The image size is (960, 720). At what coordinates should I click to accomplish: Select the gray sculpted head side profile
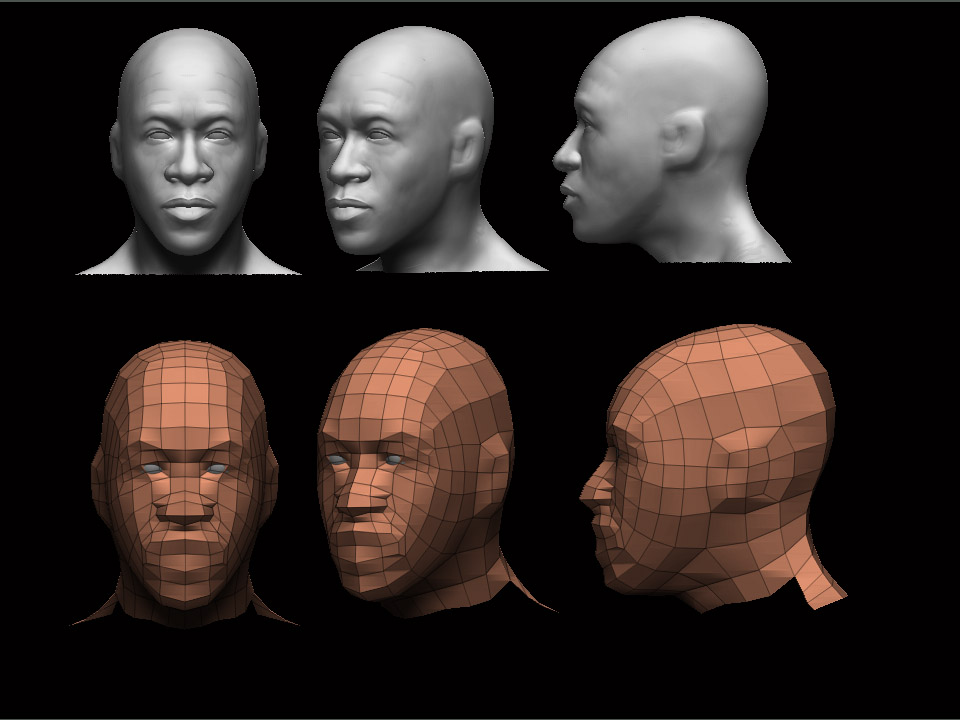coord(672,140)
